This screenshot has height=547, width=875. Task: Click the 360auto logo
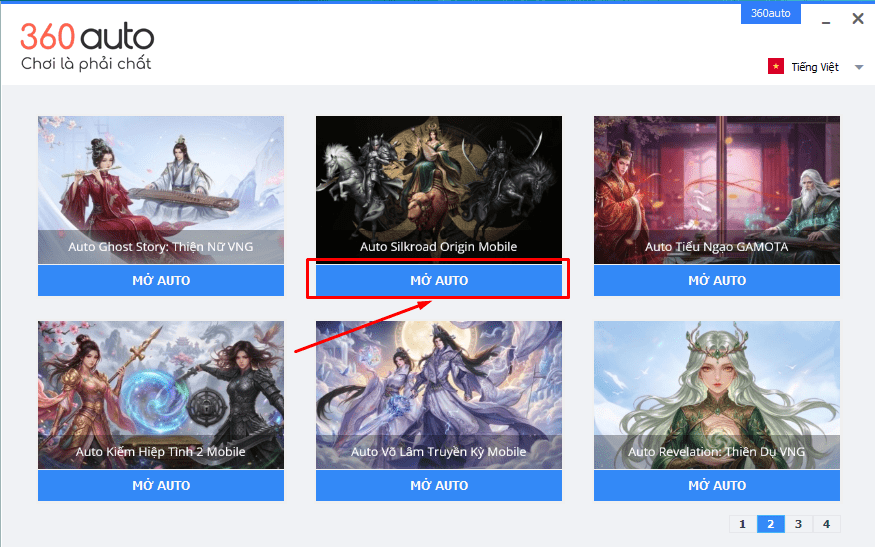[x=86, y=46]
